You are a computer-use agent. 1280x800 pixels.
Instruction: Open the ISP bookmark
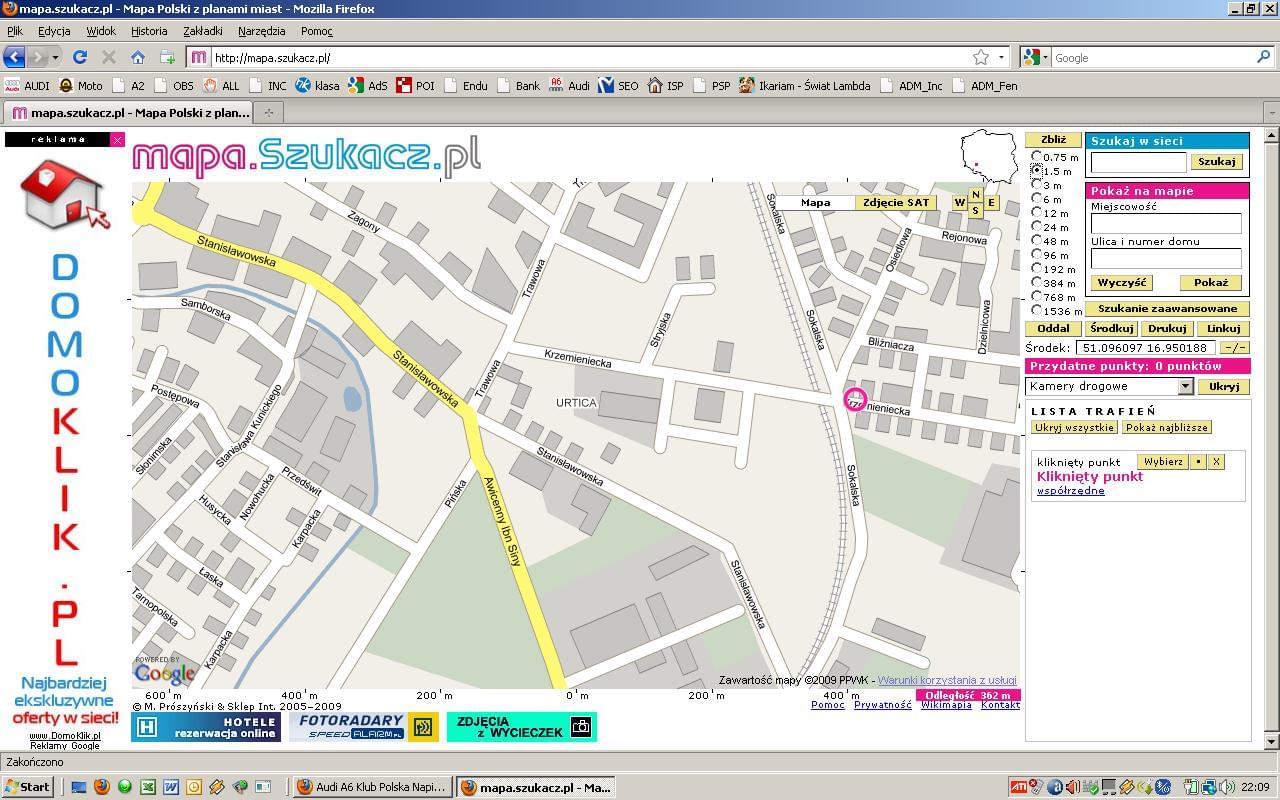(666, 86)
